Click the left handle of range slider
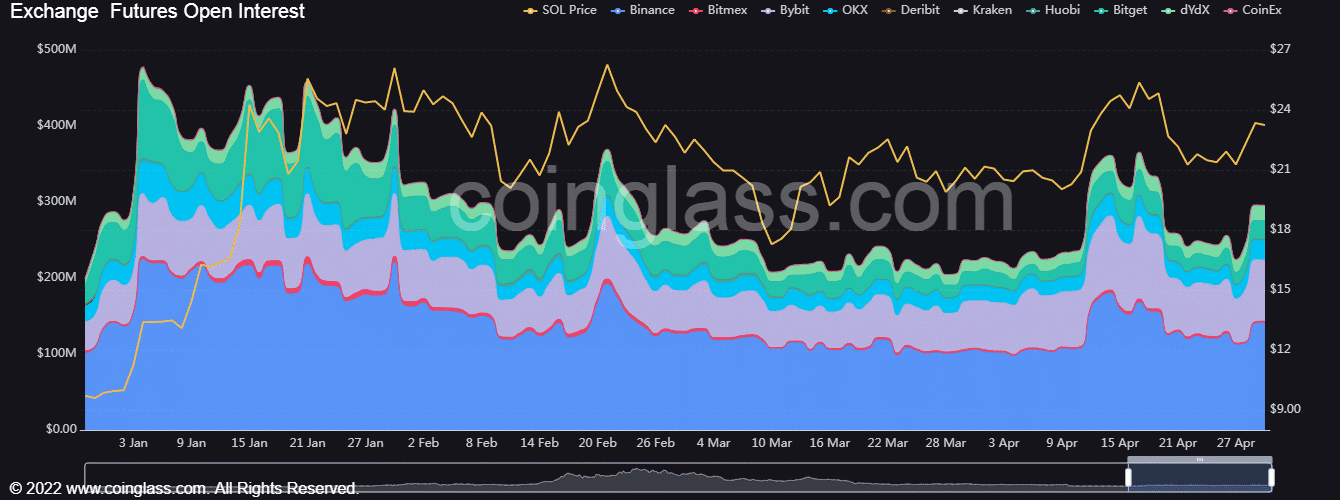 click(x=1128, y=478)
